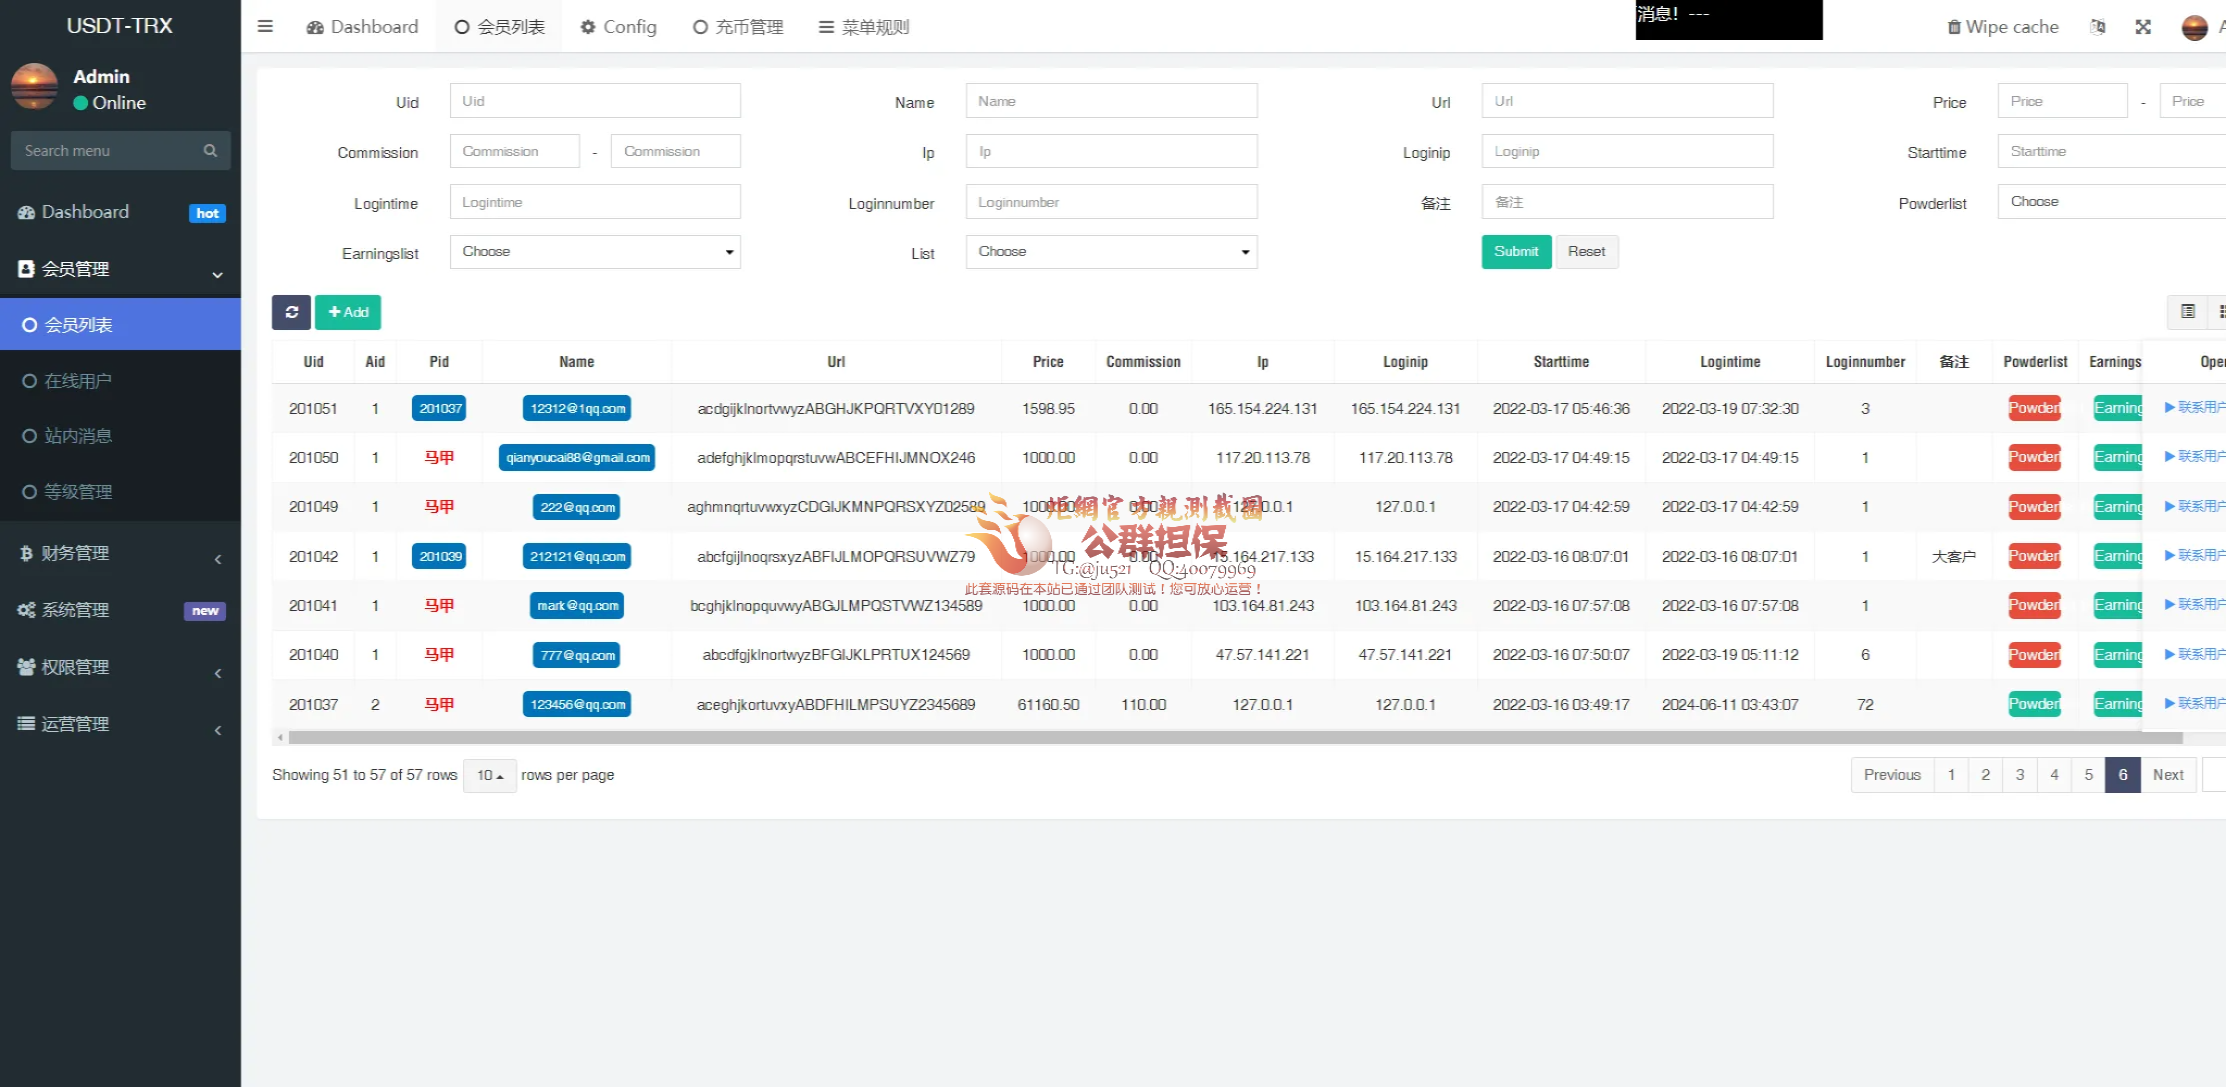The width and height of the screenshot is (2226, 1087).
Task: Open the List Choose dropdown
Action: (1111, 252)
